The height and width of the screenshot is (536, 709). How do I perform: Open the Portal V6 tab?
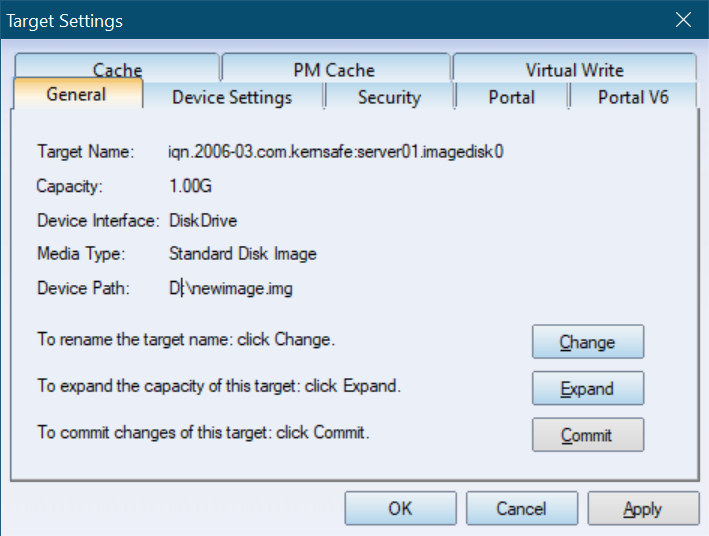click(x=633, y=97)
